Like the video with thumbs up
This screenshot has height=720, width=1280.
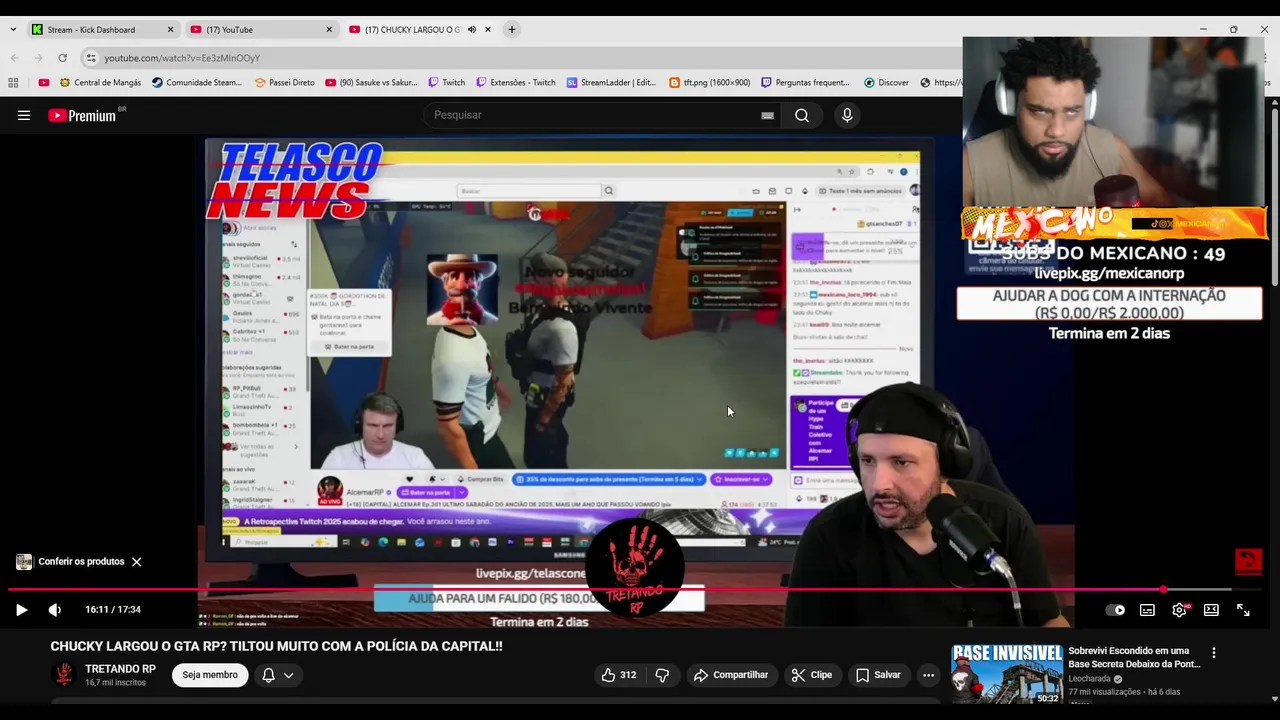point(618,675)
